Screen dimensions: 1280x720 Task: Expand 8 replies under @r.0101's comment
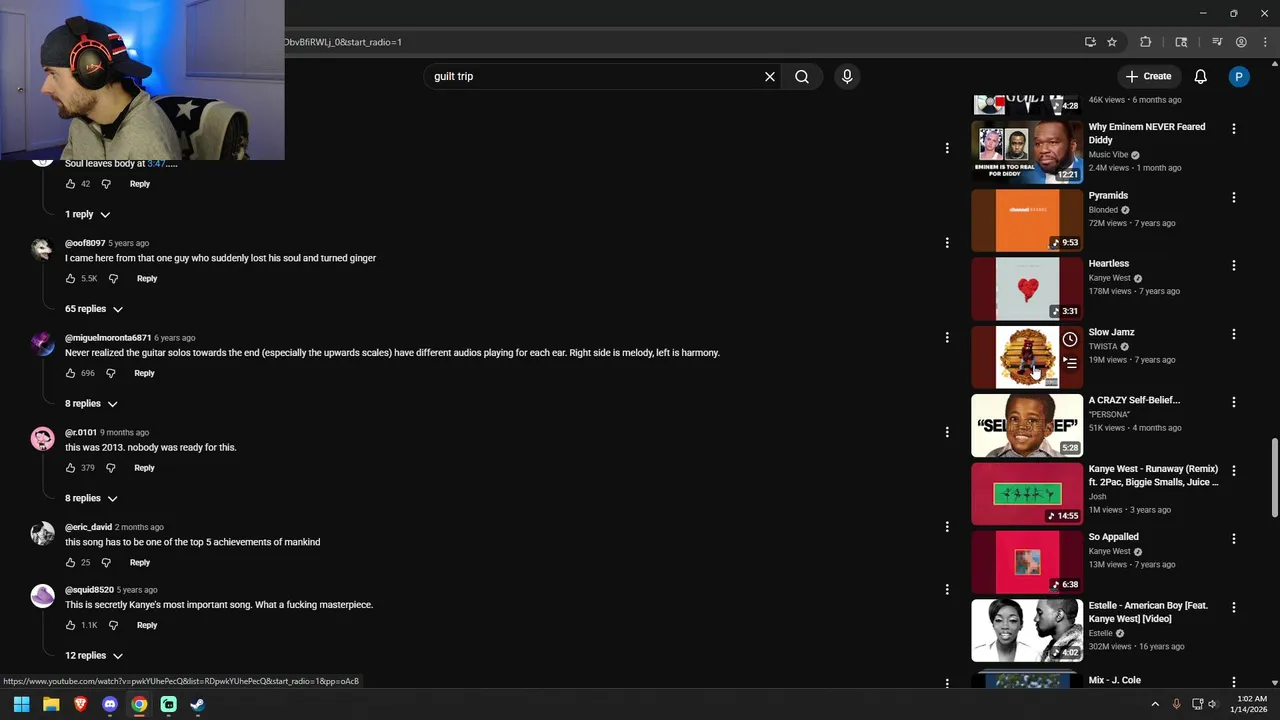(x=92, y=498)
